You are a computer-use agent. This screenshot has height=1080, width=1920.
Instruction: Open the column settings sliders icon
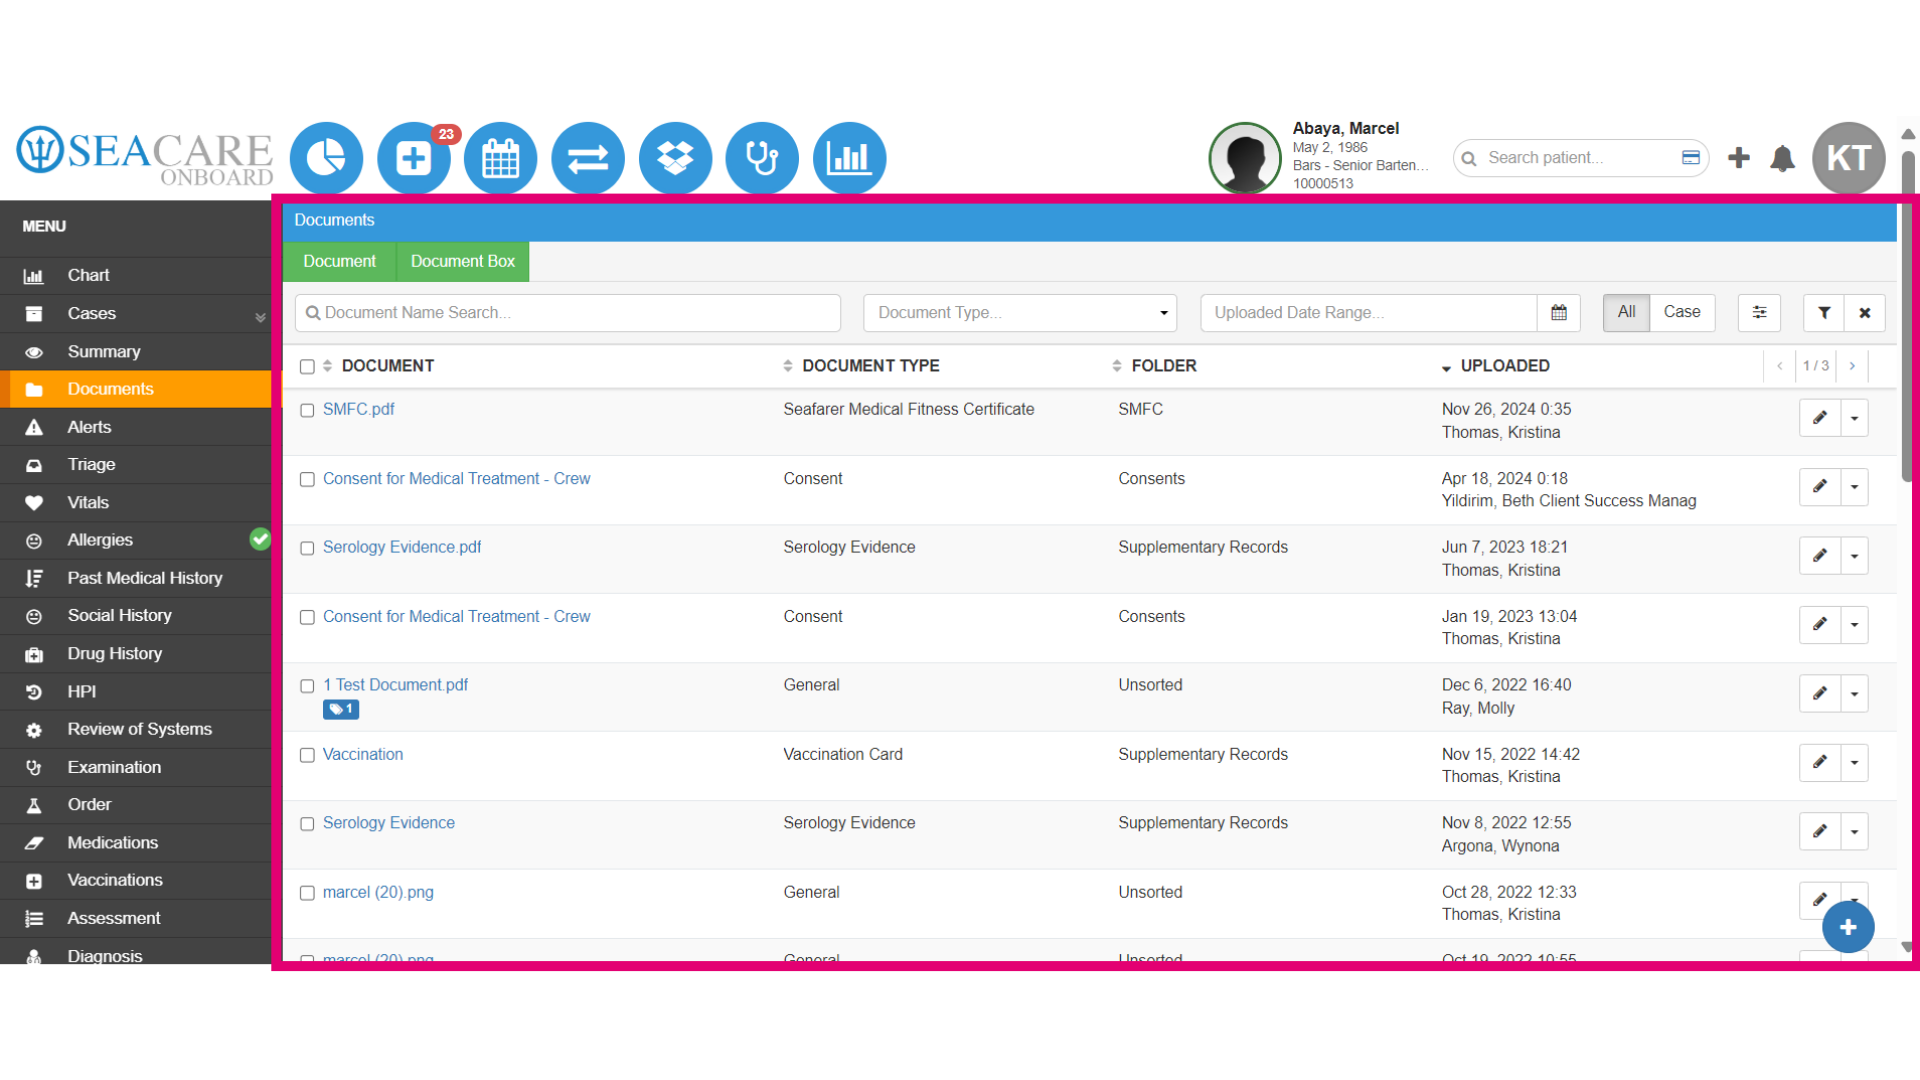tap(1760, 313)
